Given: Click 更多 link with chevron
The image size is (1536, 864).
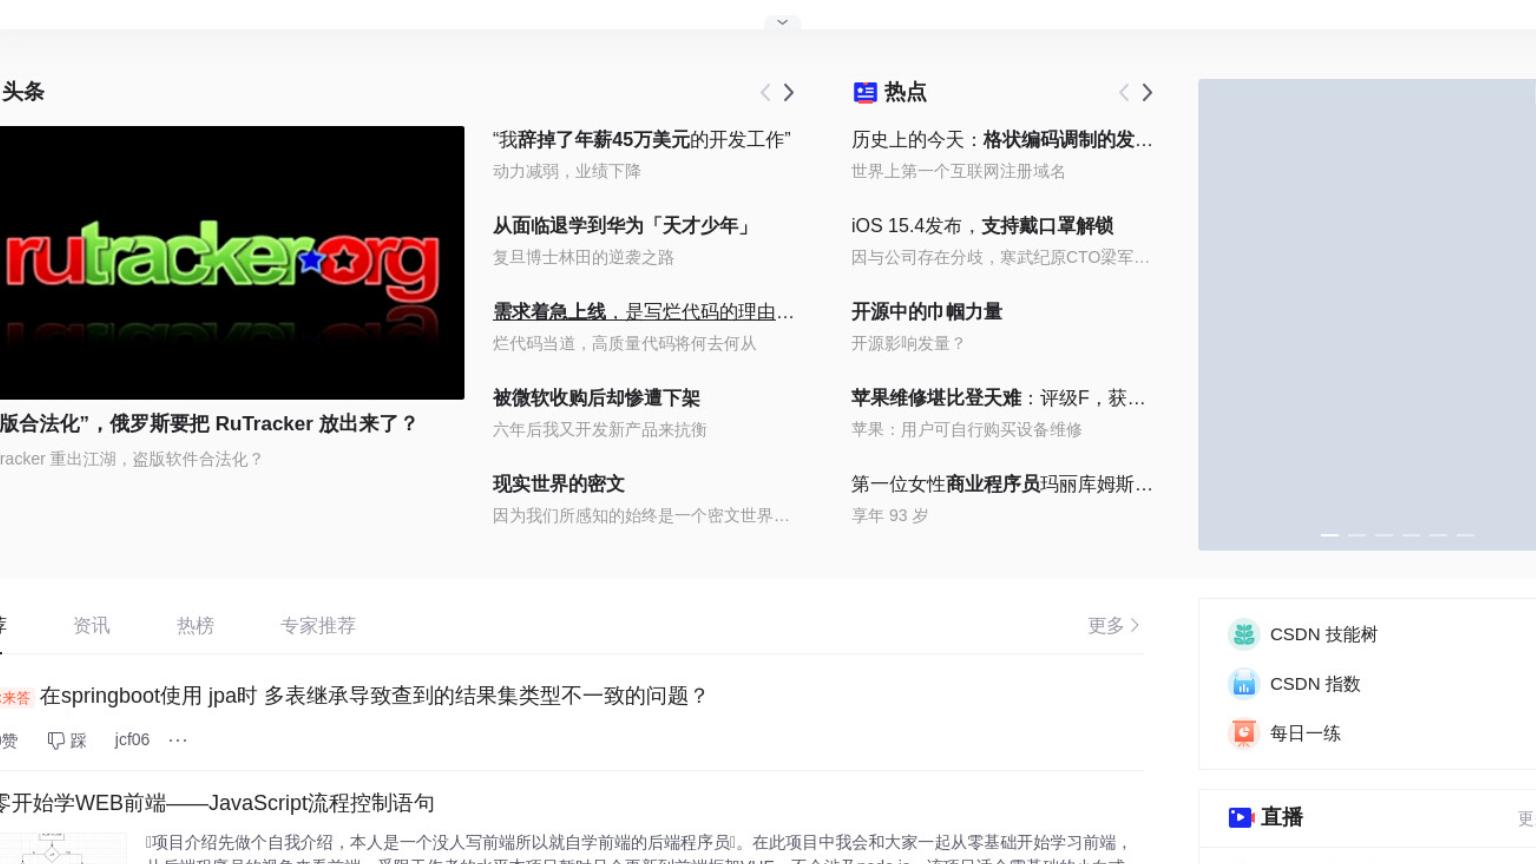Looking at the screenshot, I should [1113, 626].
